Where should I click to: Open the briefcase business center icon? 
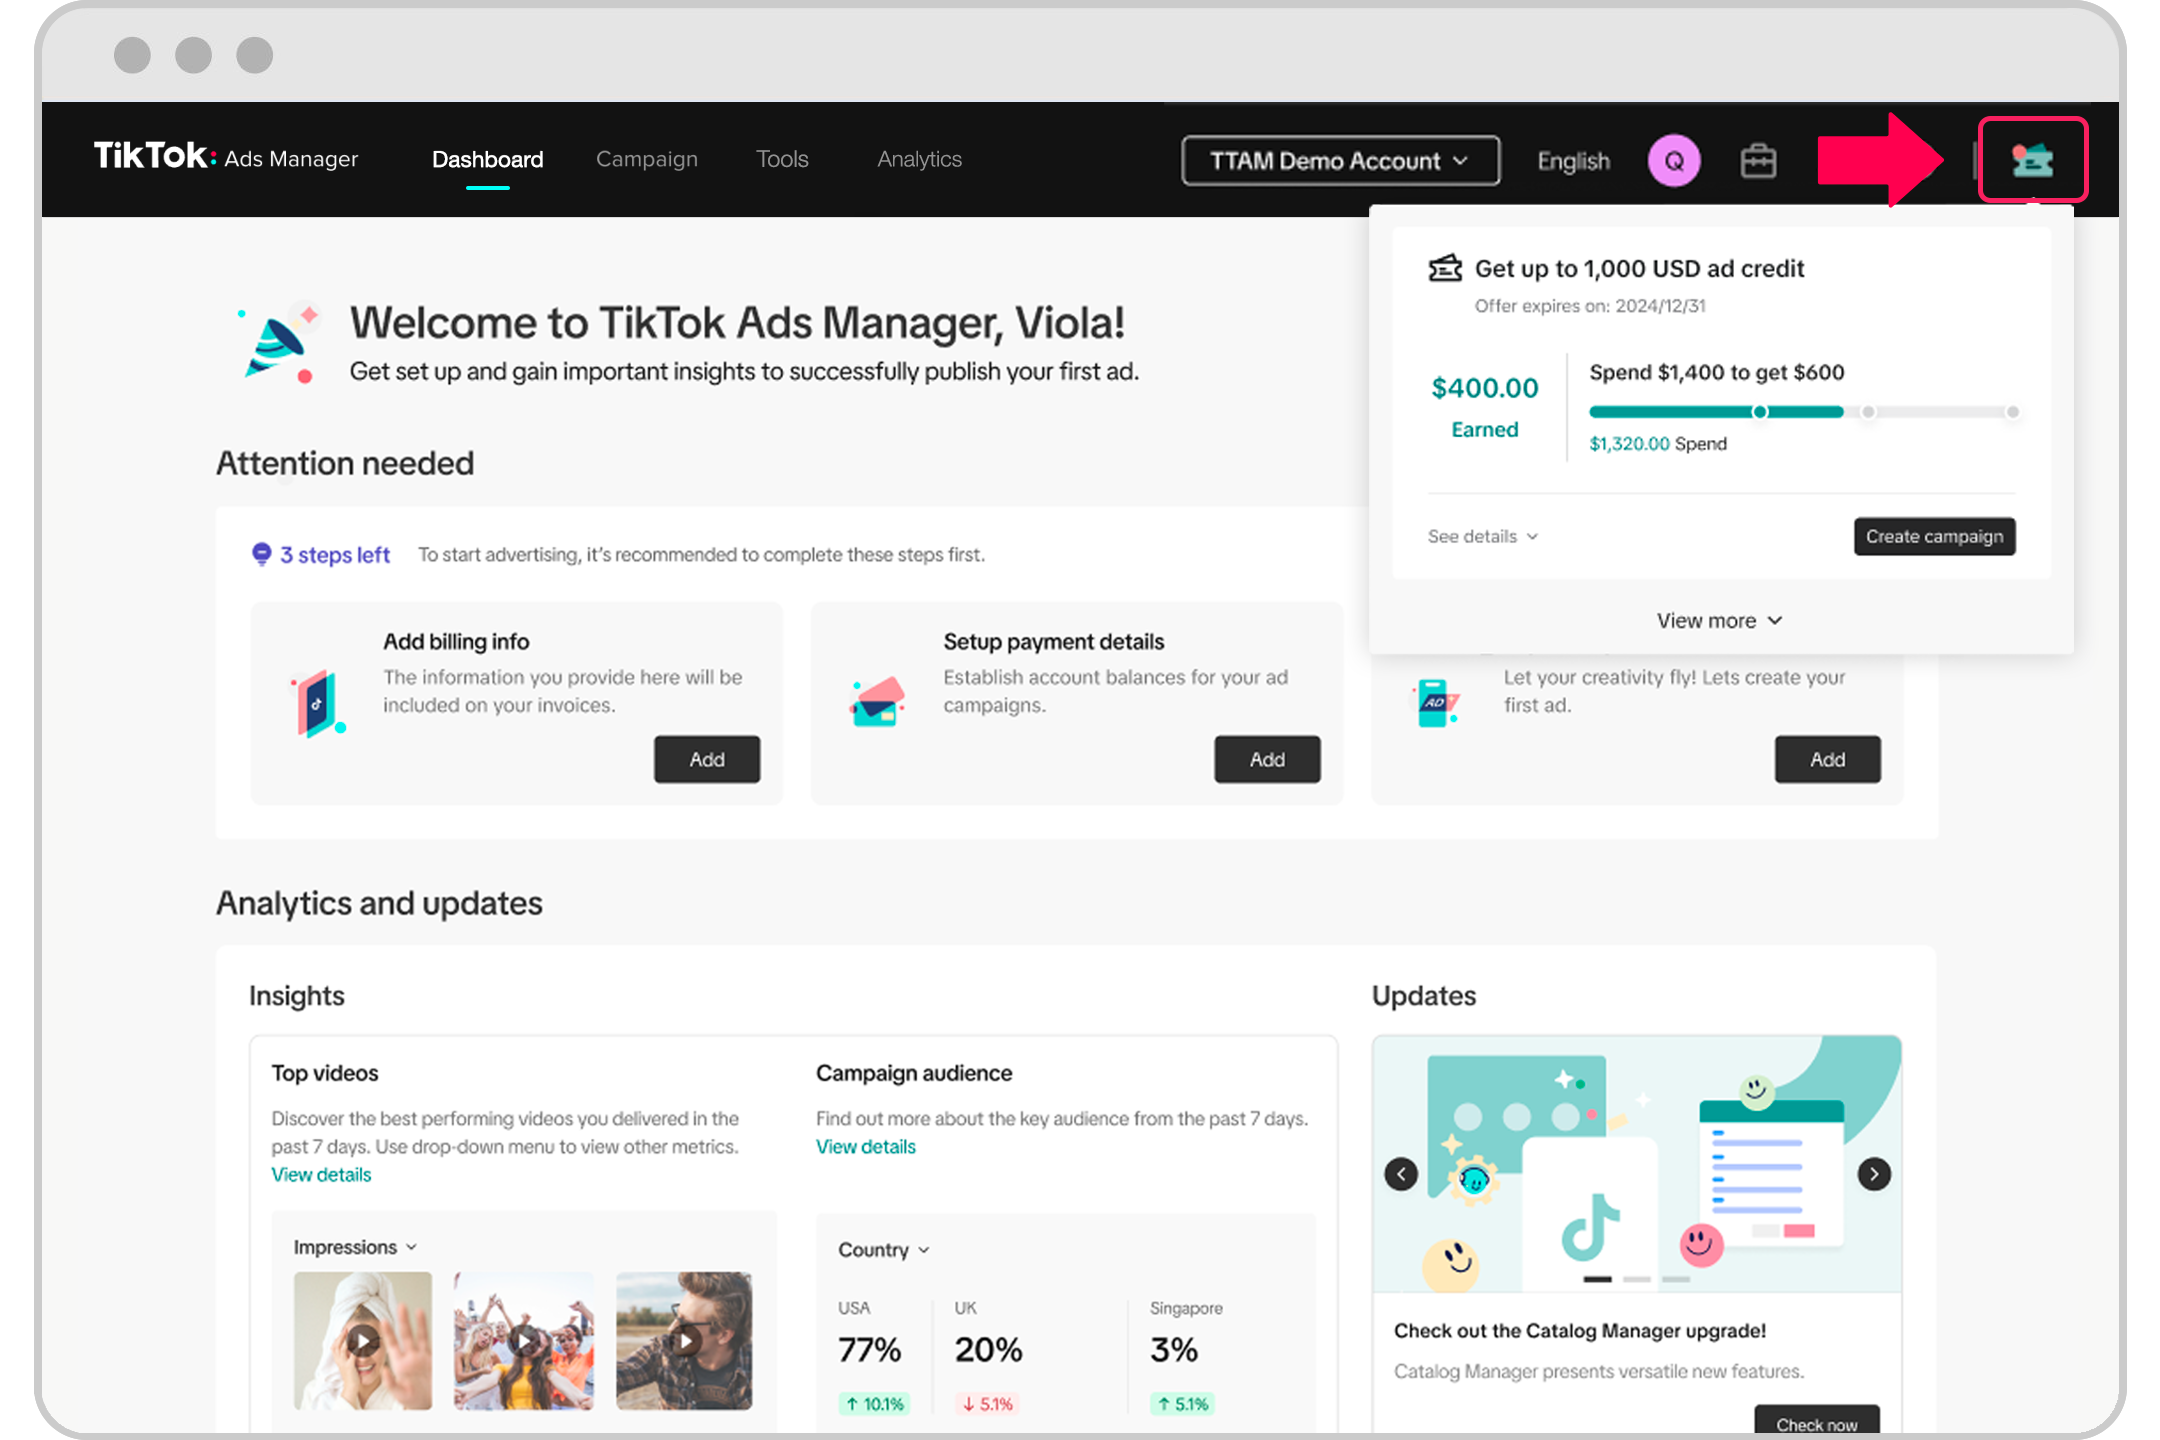click(x=1758, y=160)
